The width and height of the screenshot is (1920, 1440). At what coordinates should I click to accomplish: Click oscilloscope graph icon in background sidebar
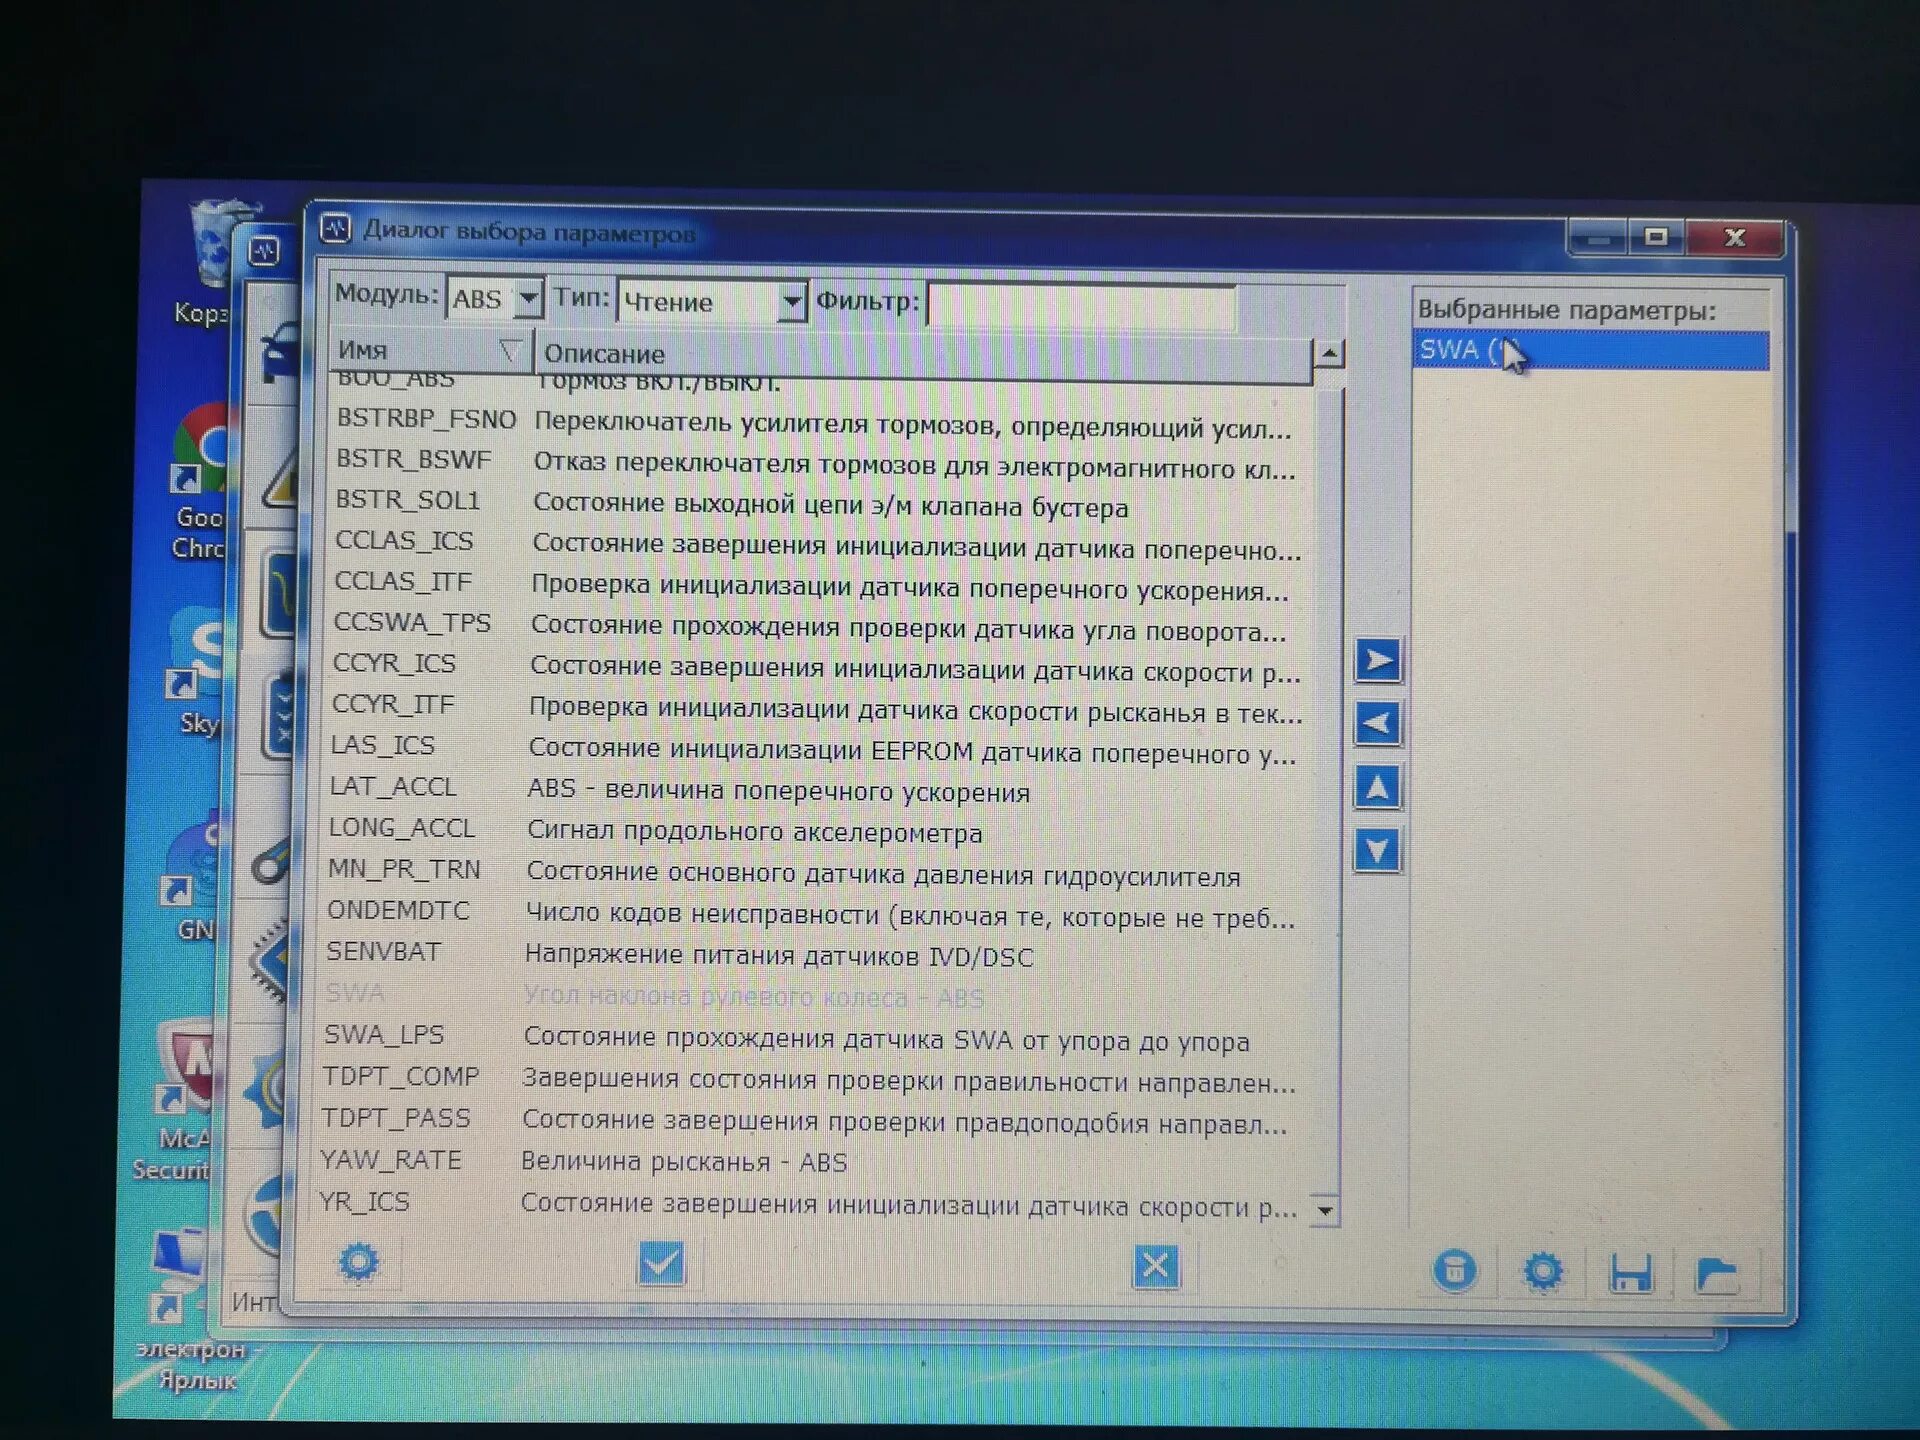click(279, 595)
